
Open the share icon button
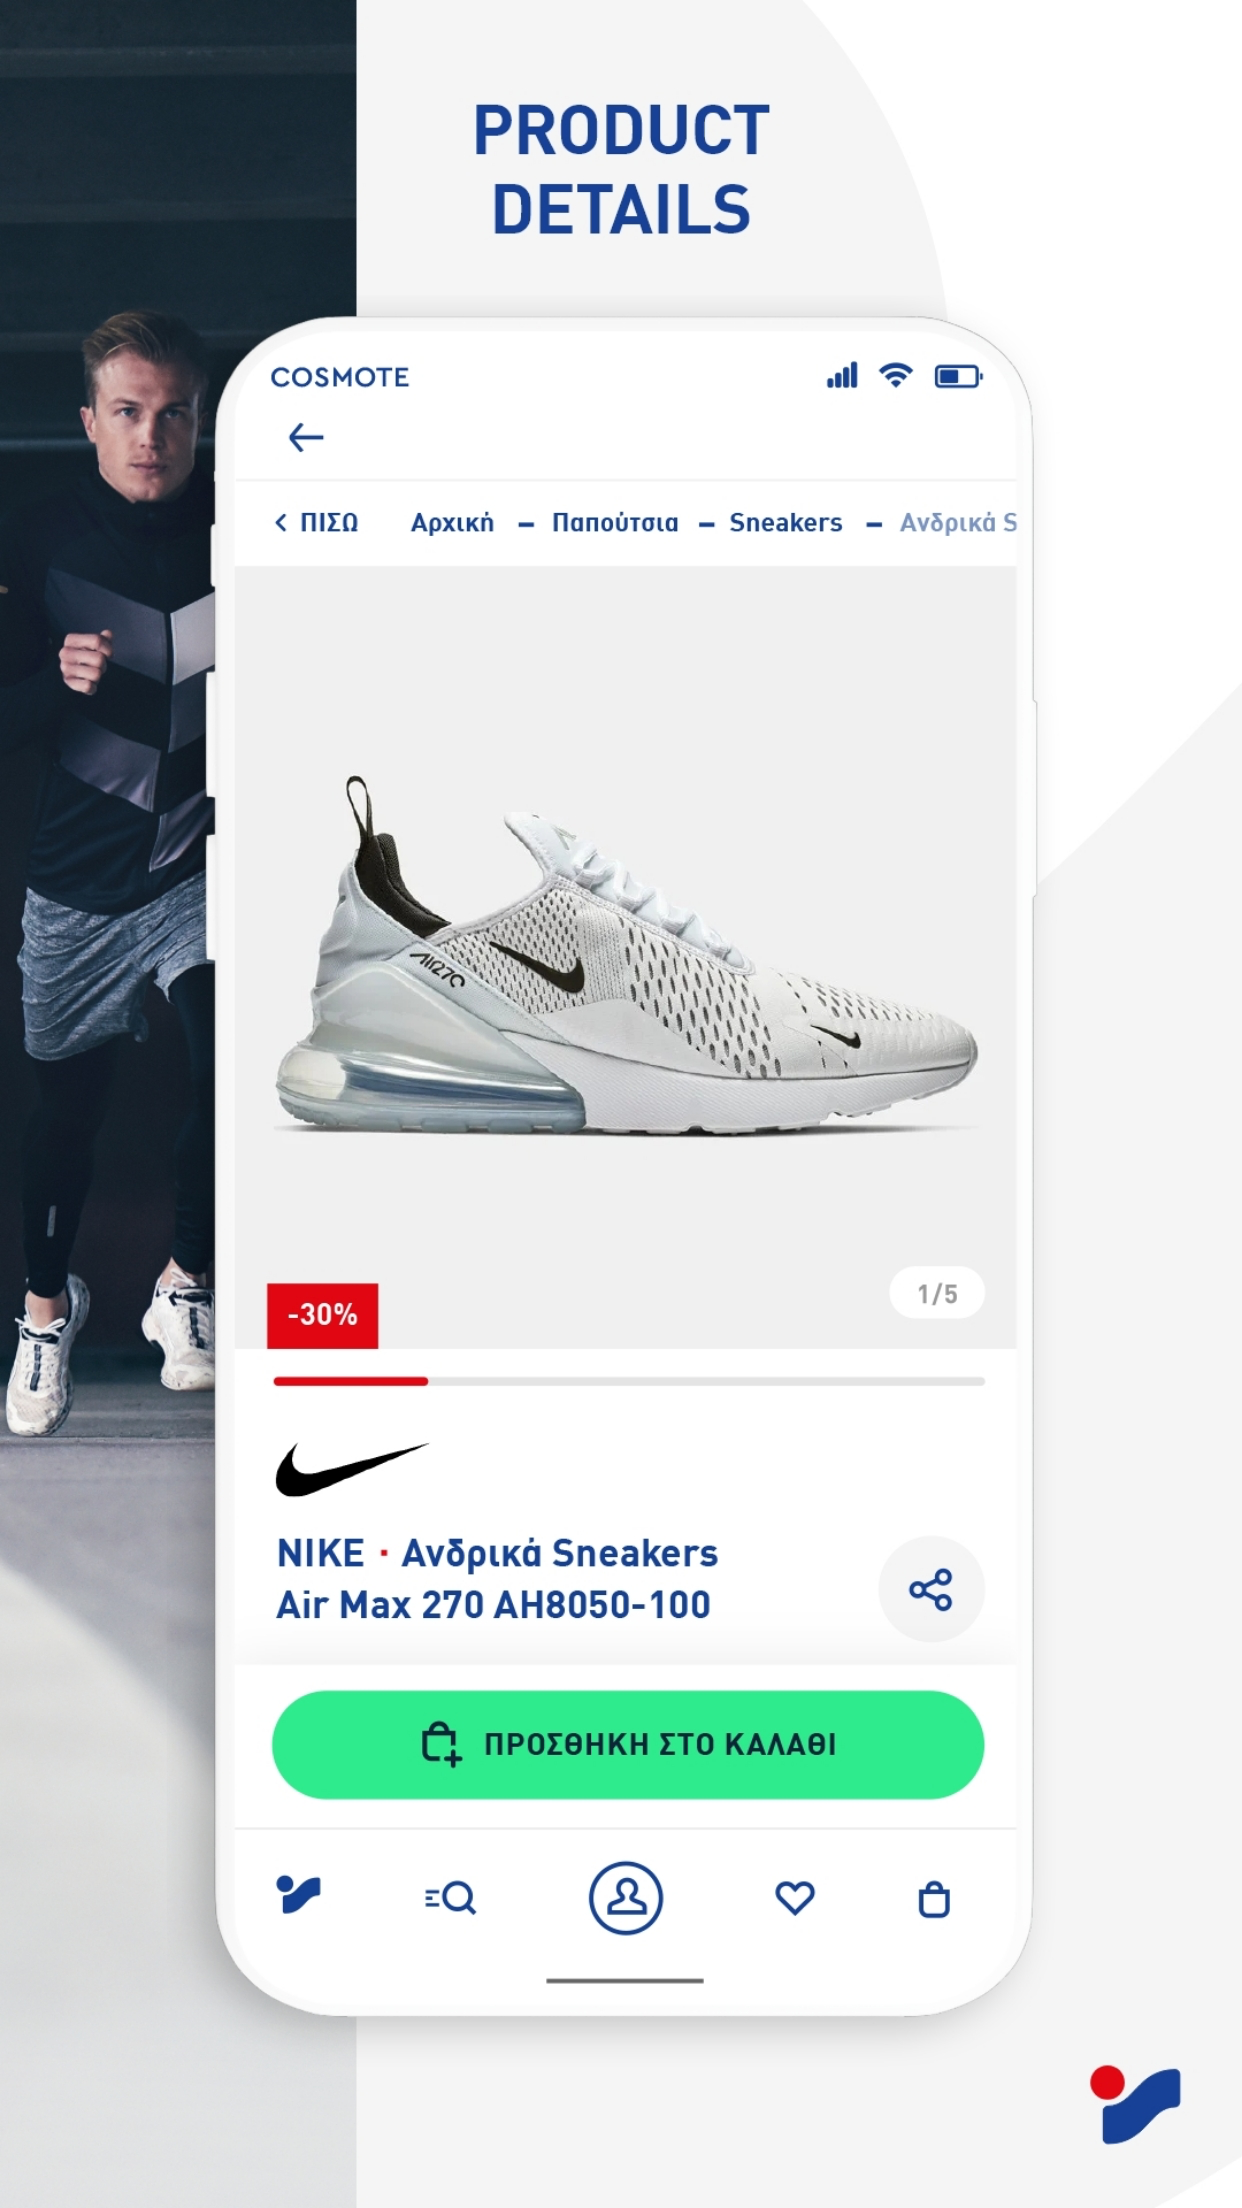(x=931, y=1589)
